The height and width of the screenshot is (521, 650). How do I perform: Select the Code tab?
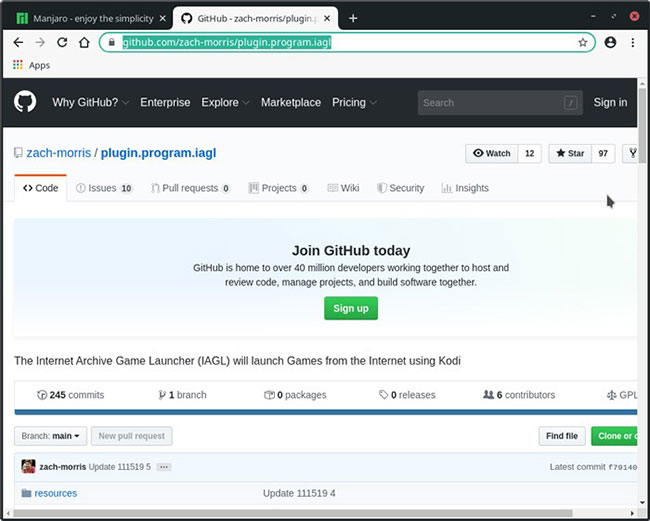(x=41, y=188)
